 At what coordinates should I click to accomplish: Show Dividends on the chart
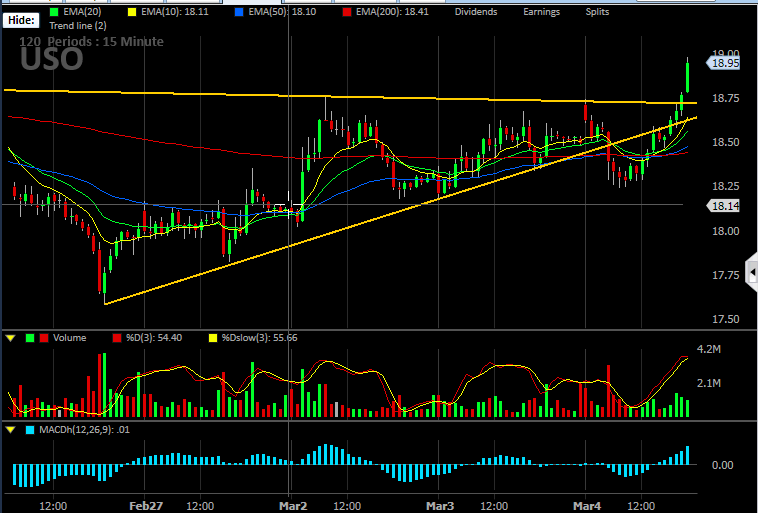tap(476, 12)
